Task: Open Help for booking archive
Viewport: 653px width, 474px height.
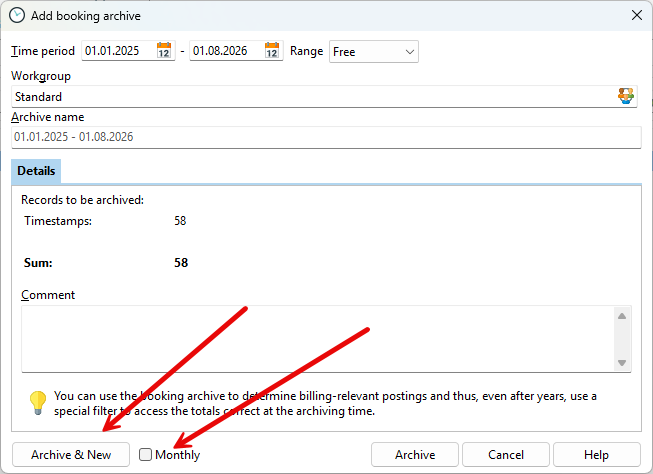Action: pos(596,455)
